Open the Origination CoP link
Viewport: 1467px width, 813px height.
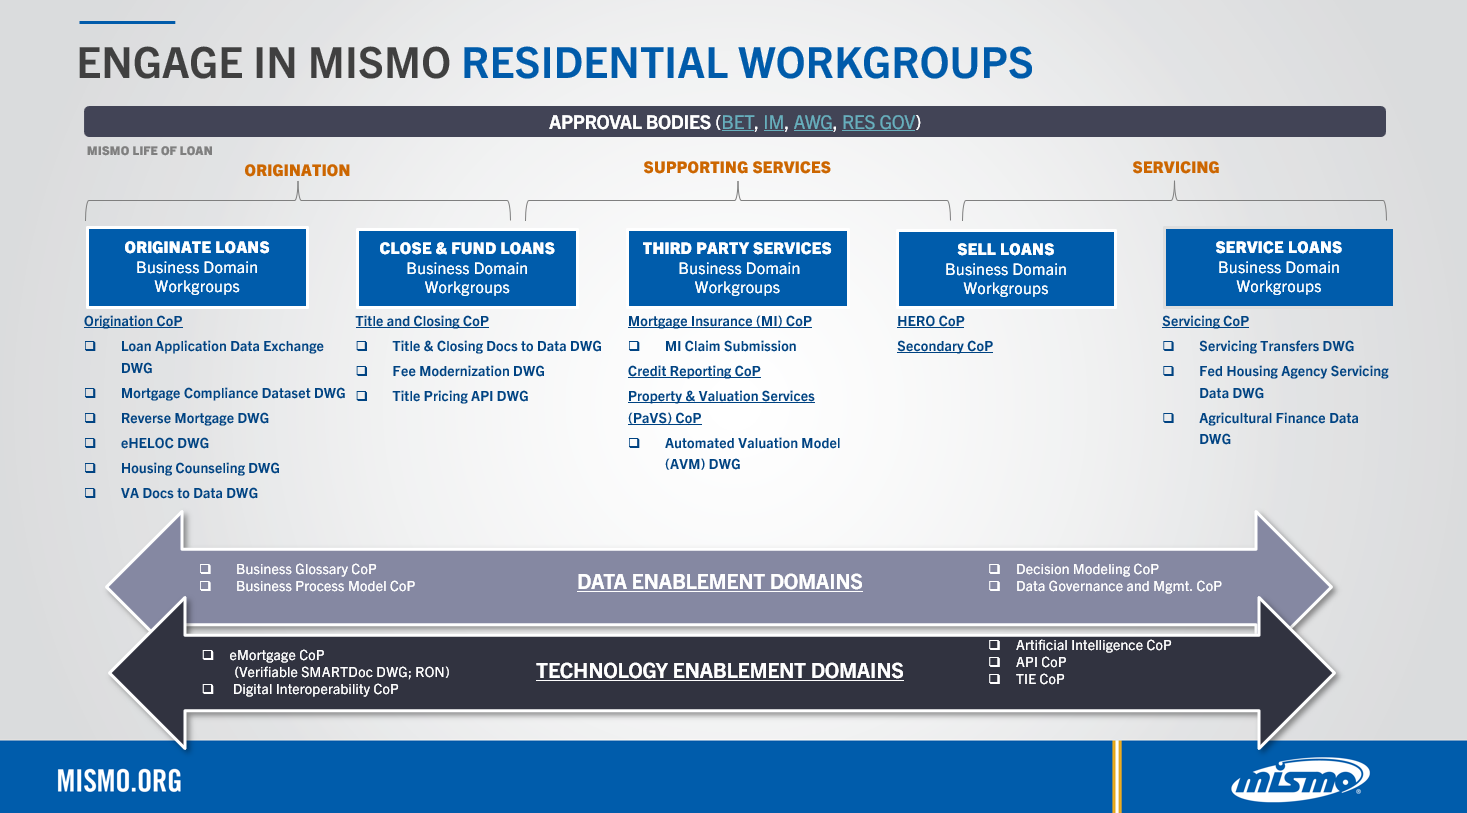point(133,321)
